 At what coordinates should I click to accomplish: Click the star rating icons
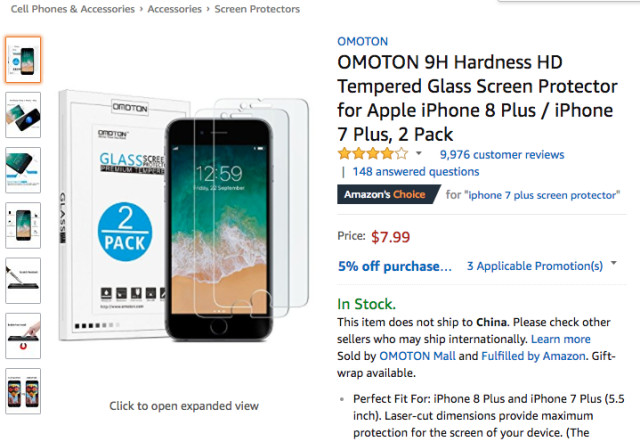click(373, 154)
